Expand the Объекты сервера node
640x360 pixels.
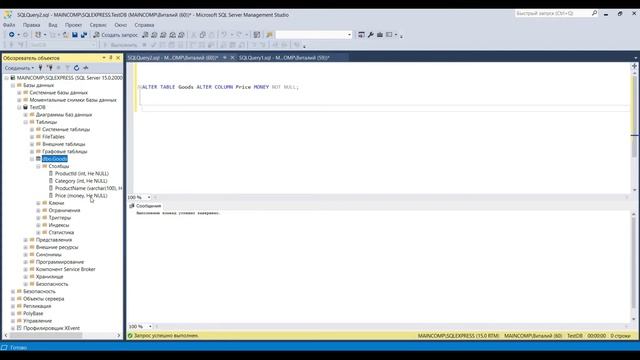click(x=13, y=298)
